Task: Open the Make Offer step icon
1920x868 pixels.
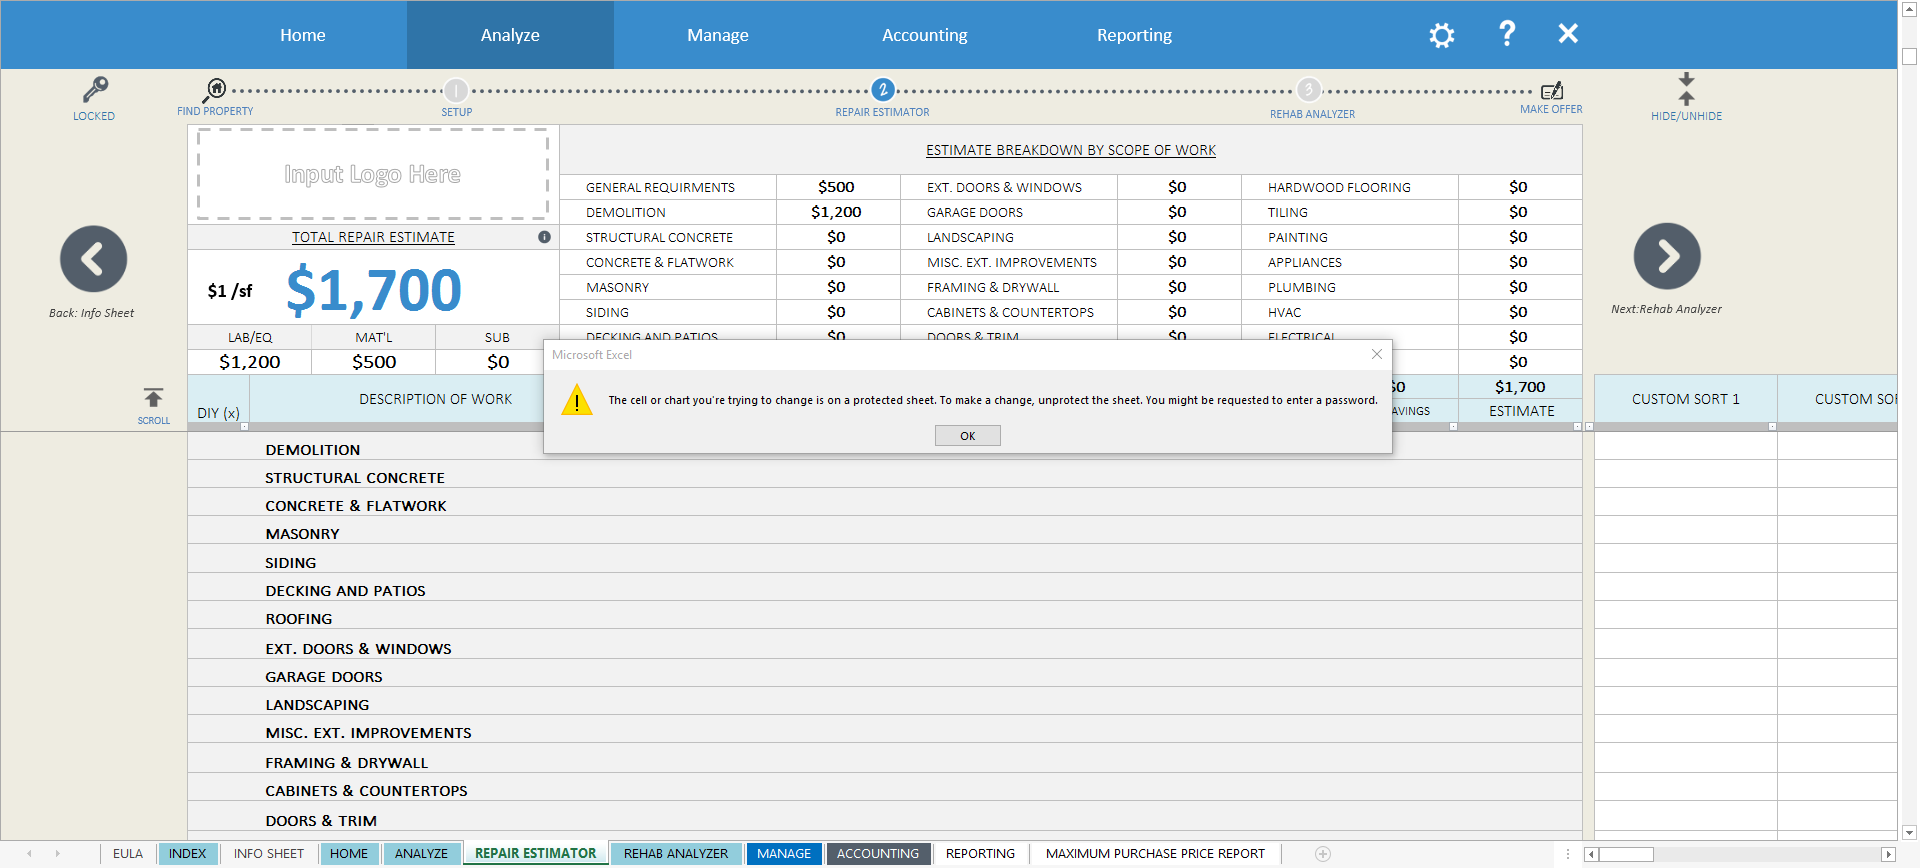Action: coord(1551,91)
